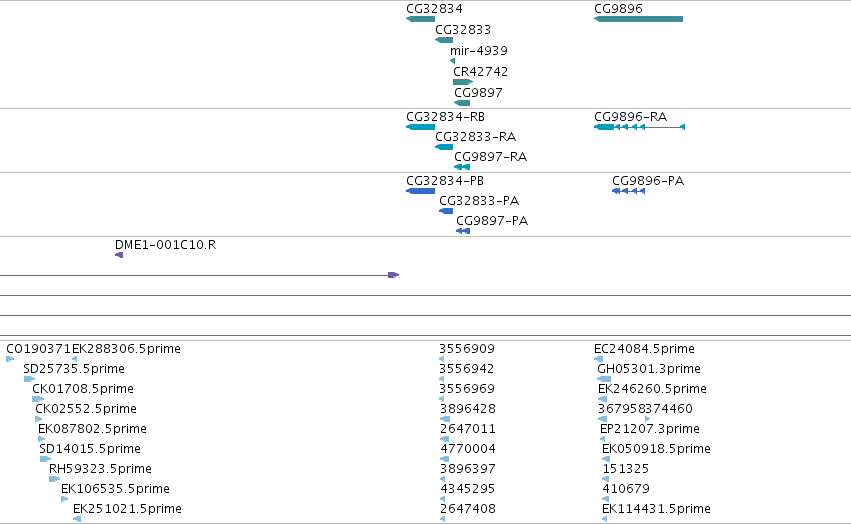The height and width of the screenshot is (524, 851).
Task: Open the CG9897 gene label
Action: coord(478,92)
